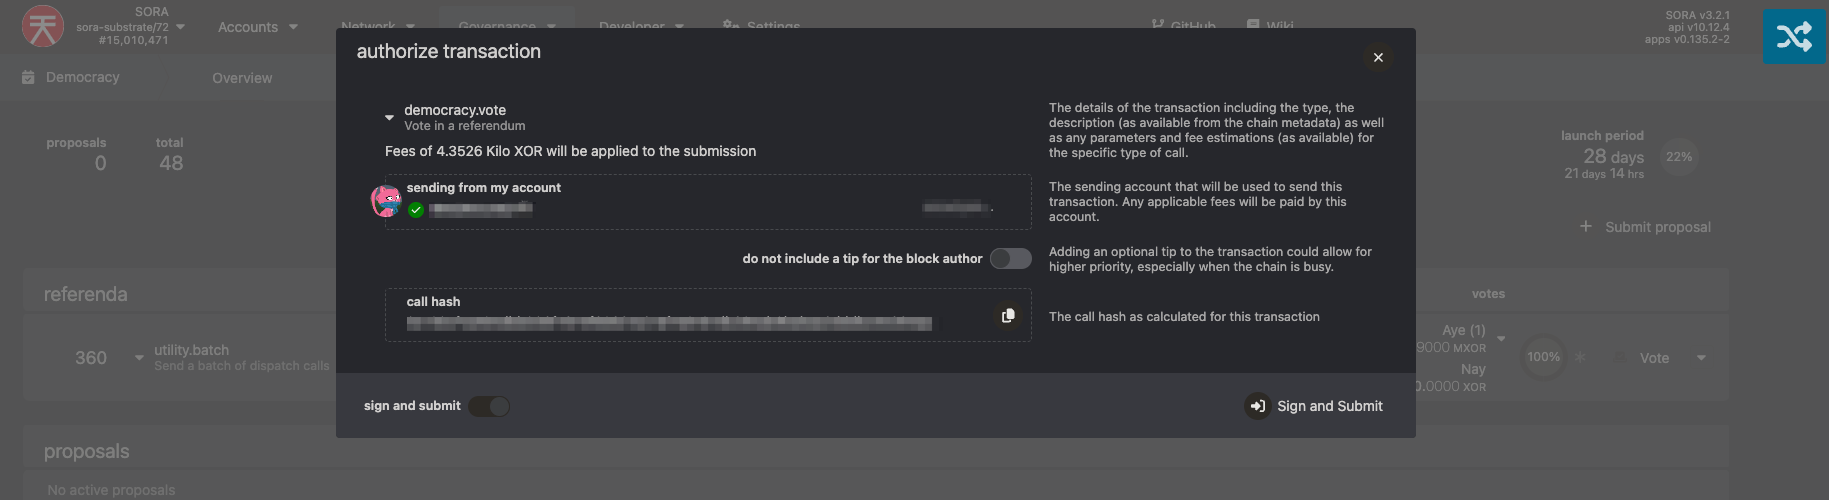Click the Sign and Submit button
1829x500 pixels.
pos(1314,406)
